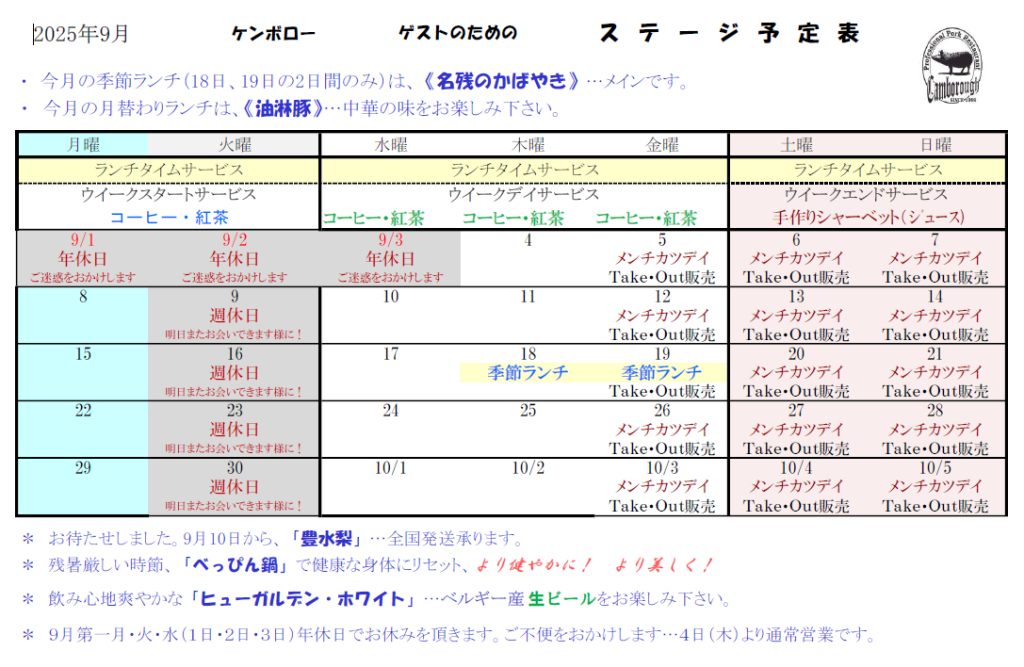Click the '10/2' date
Viewport: 1024px width, 667px height.
528,468
